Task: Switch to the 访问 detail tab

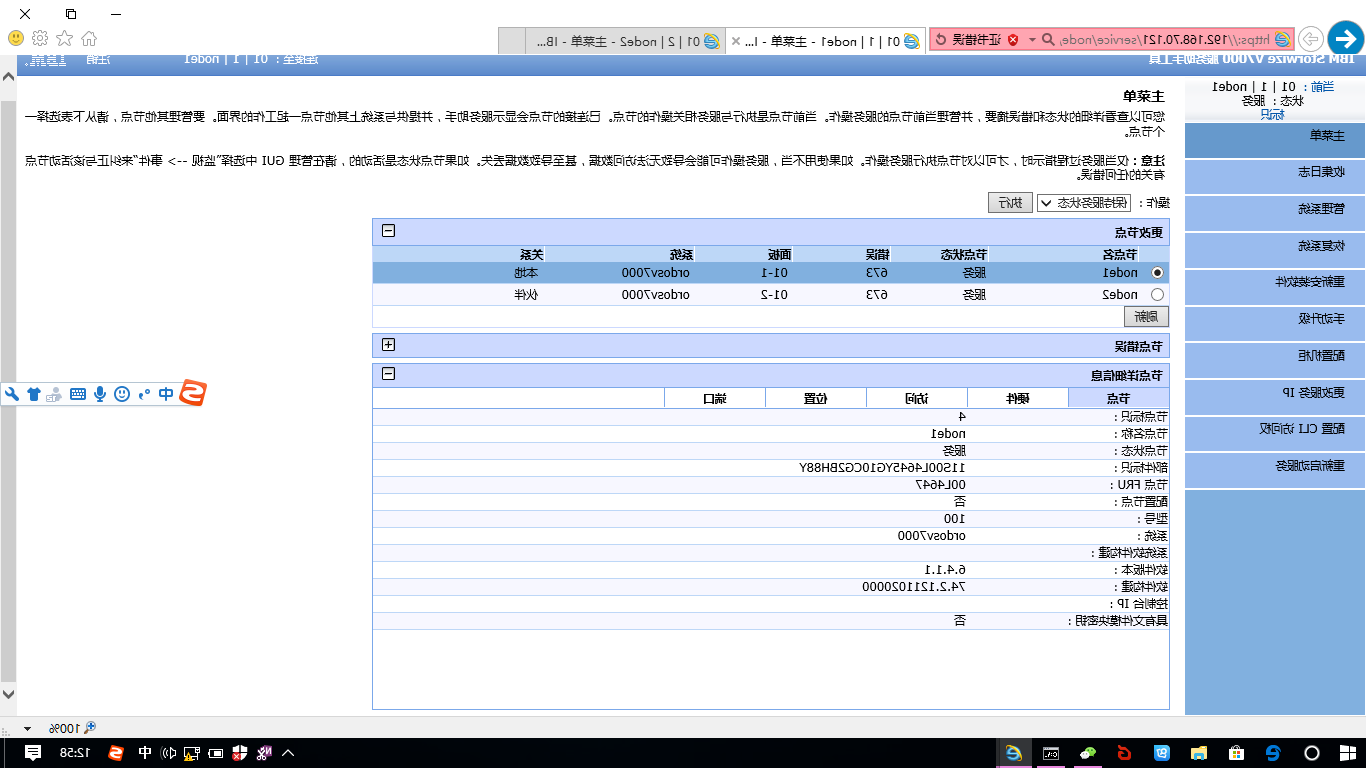Action: [917, 398]
